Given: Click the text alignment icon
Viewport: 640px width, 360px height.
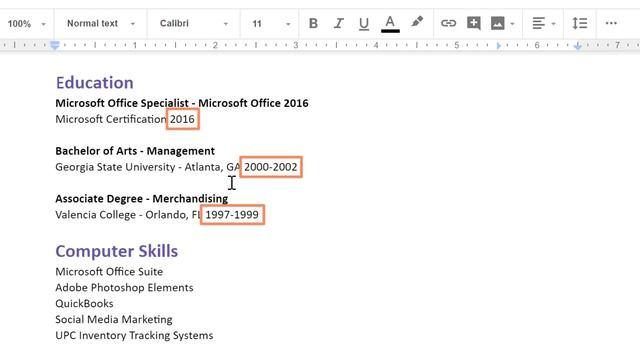Looking at the screenshot, I should point(538,23).
